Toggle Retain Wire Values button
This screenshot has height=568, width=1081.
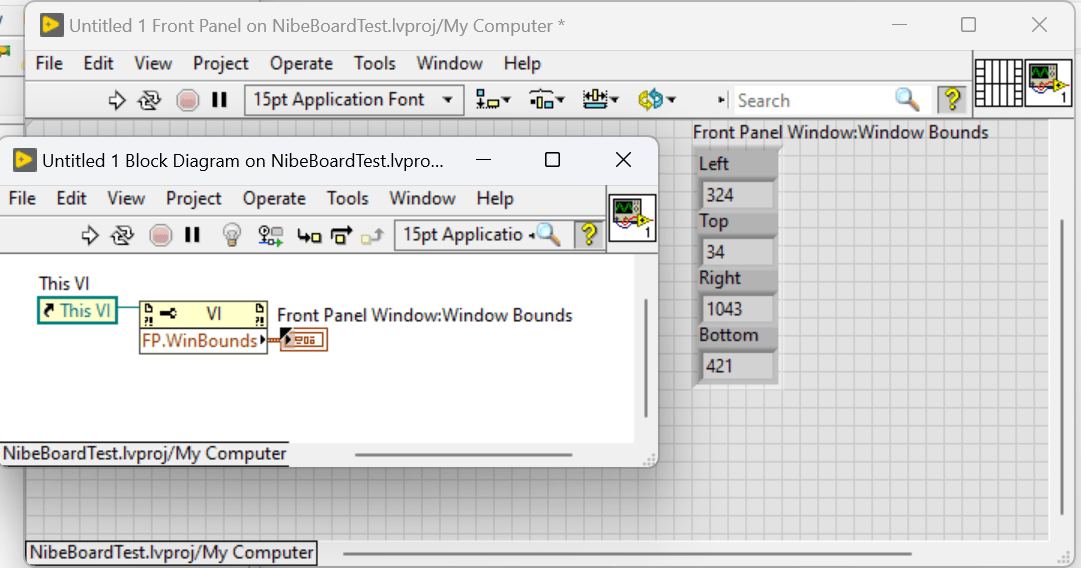[x=270, y=236]
